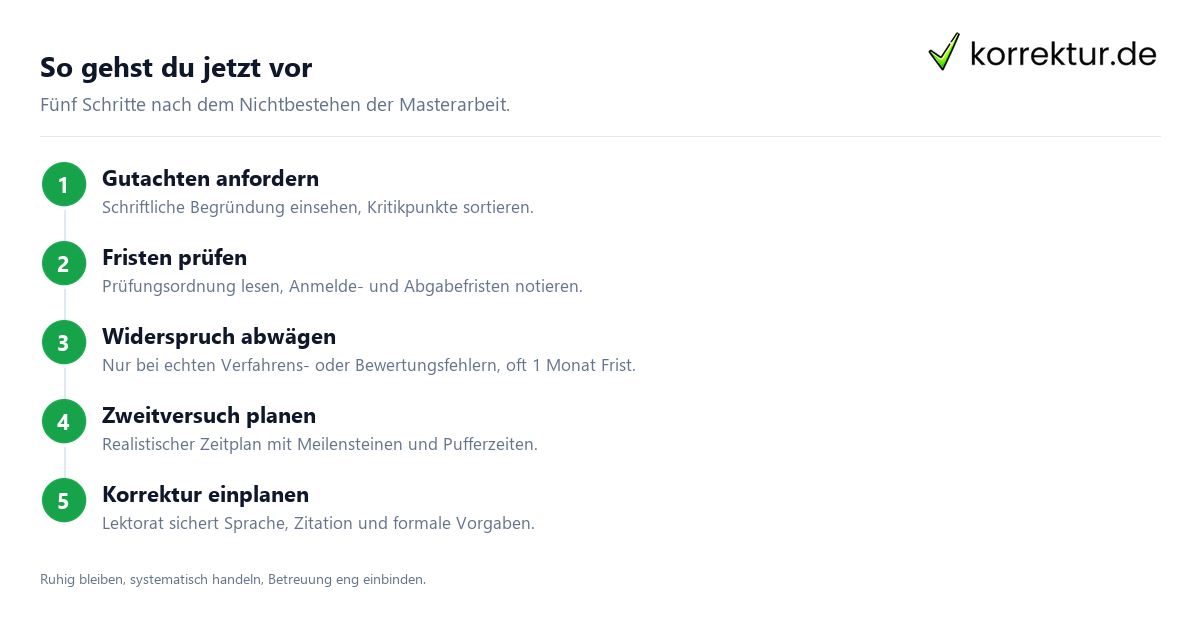
Task: Open the korrektur.de logo text
Action: point(1063,54)
